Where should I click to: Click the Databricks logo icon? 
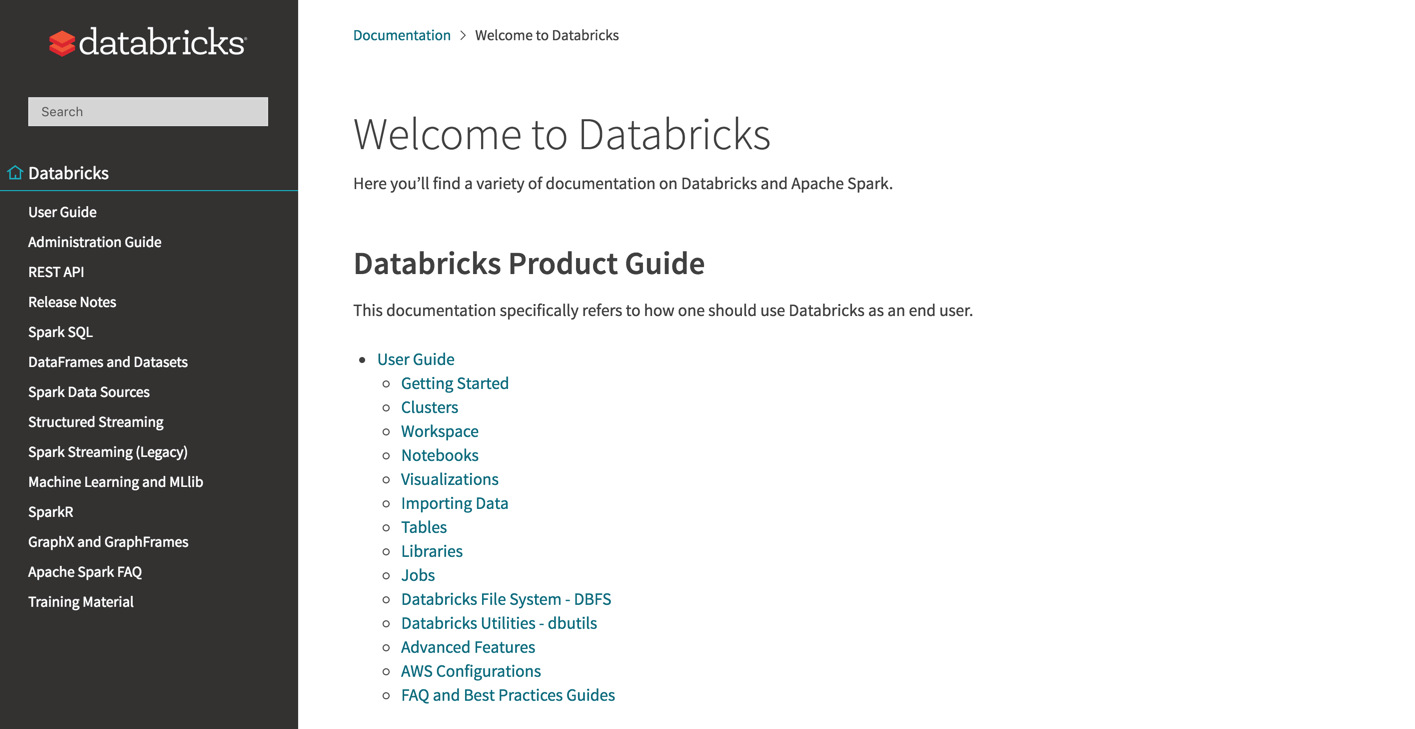(62, 43)
